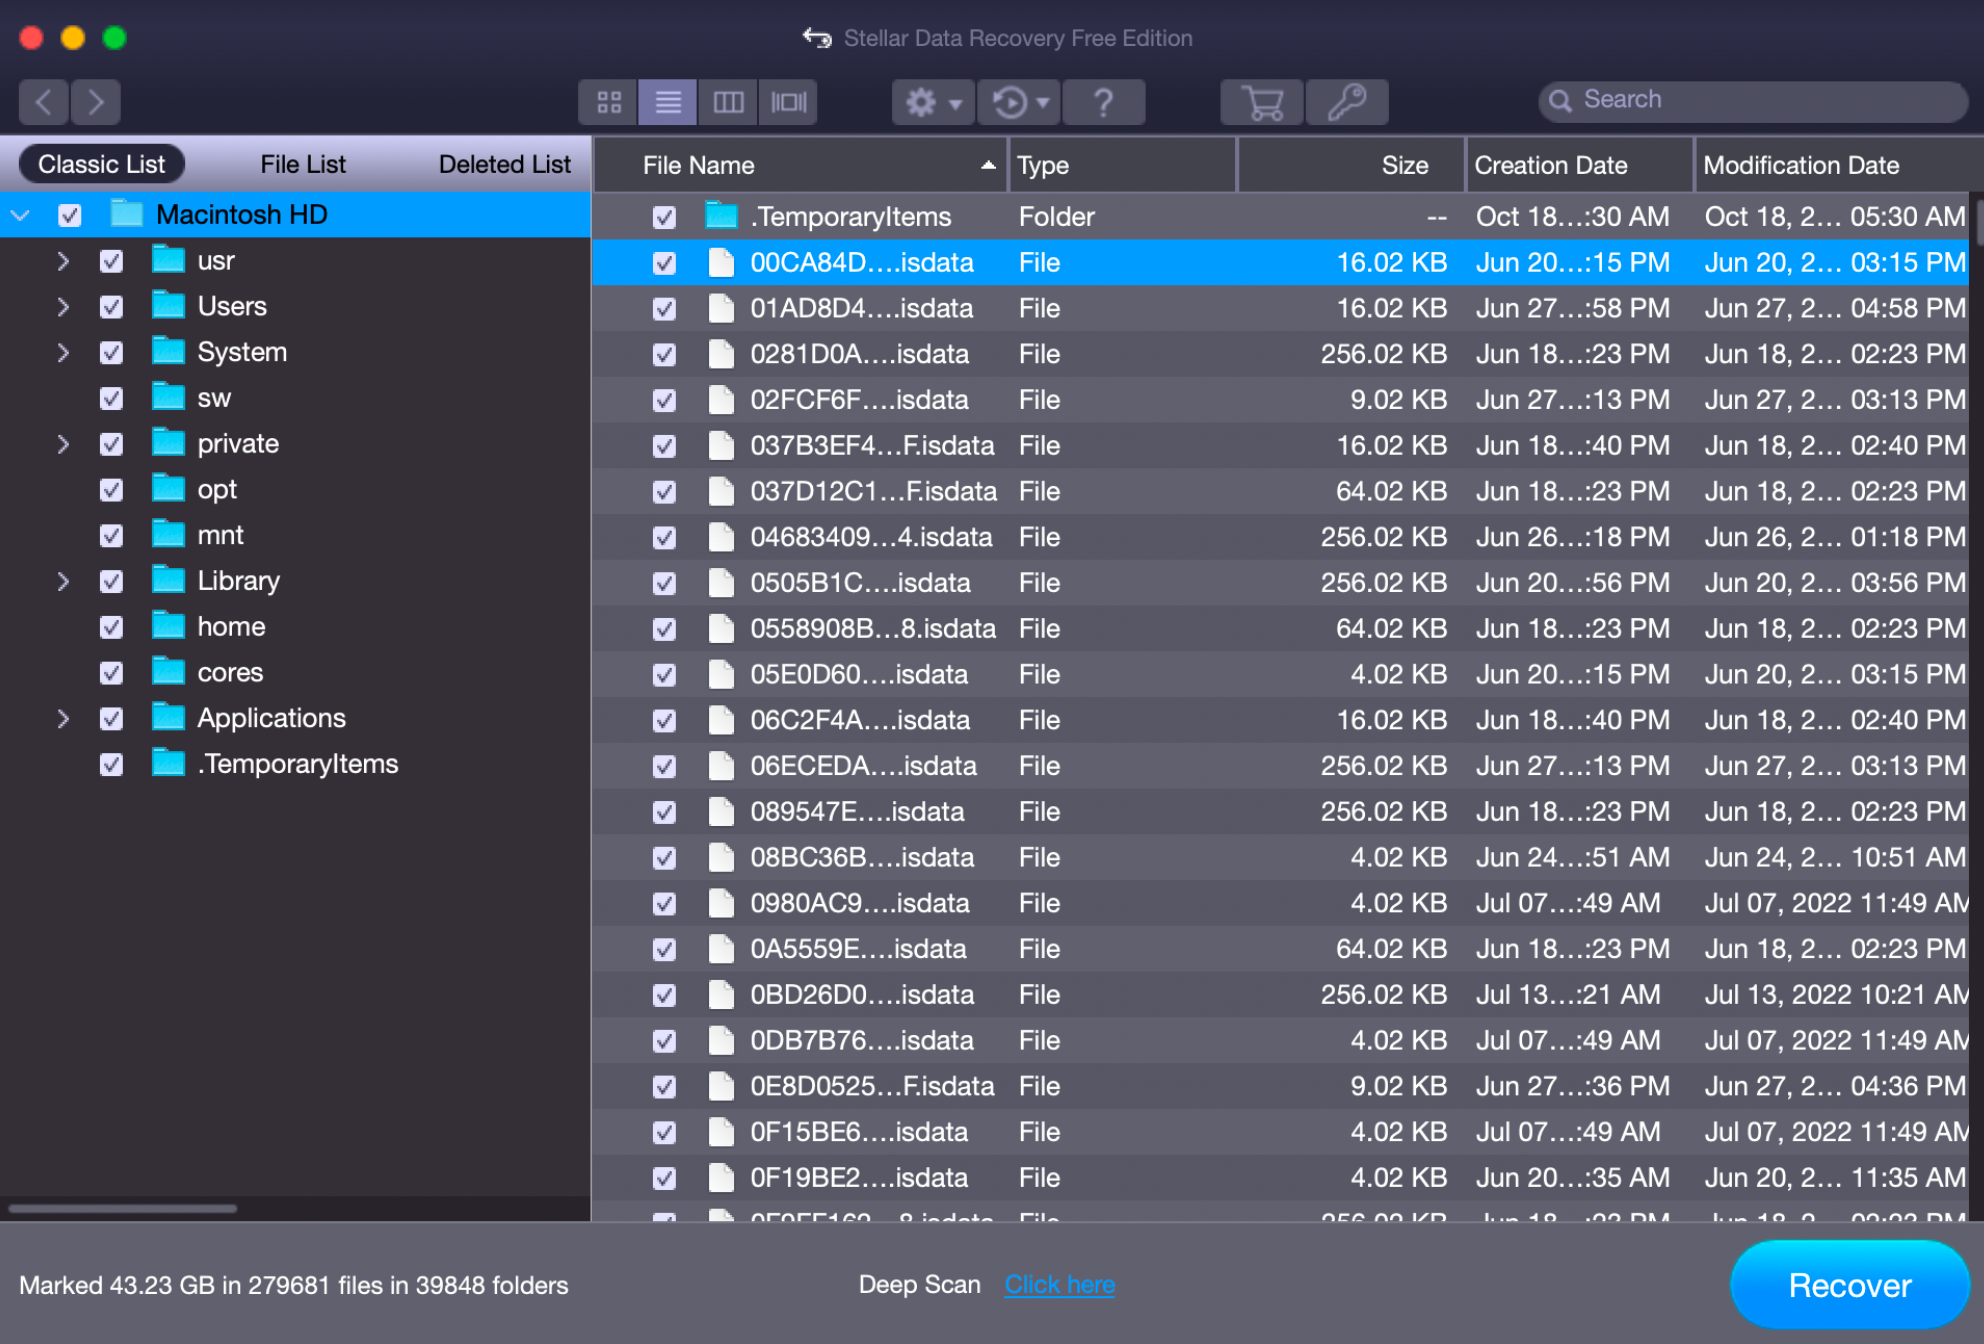Viewport: 1984px width, 1344px height.
Task: Switch to list view
Action: 668,101
